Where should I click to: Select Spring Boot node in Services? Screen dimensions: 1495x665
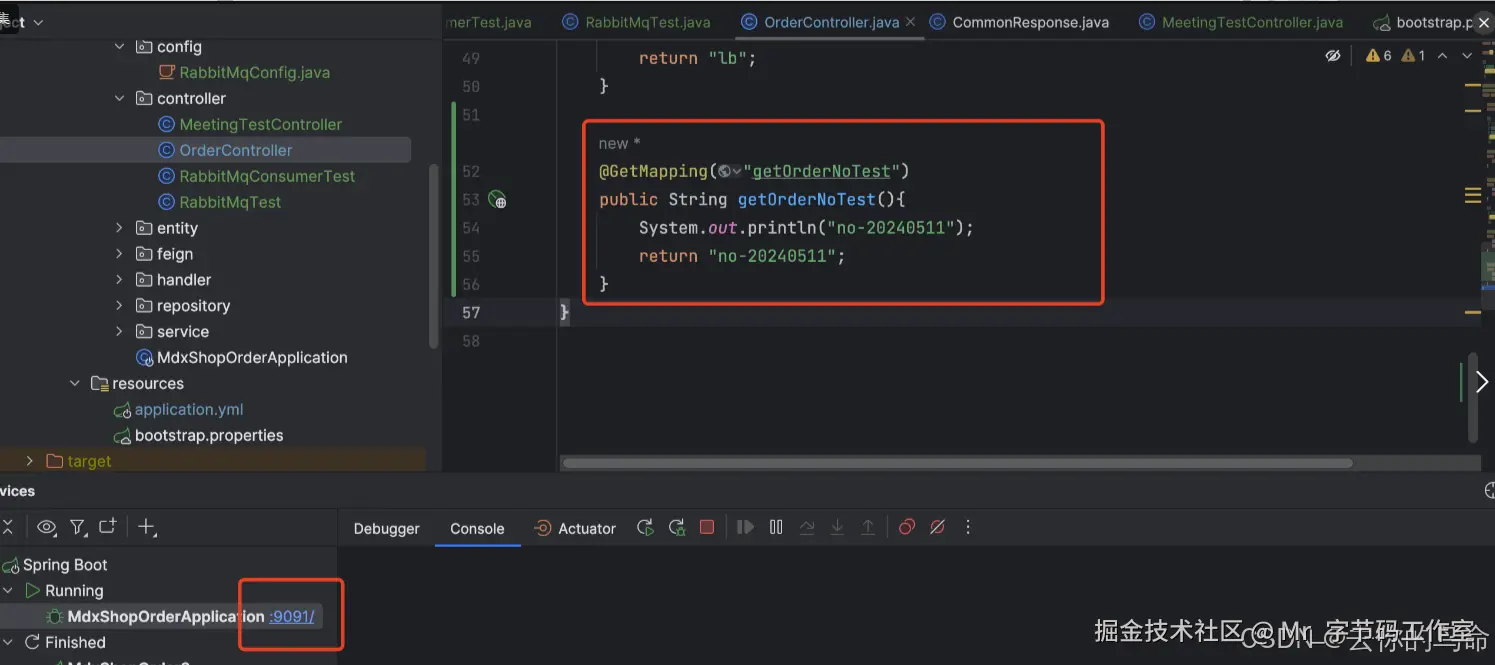point(54,565)
